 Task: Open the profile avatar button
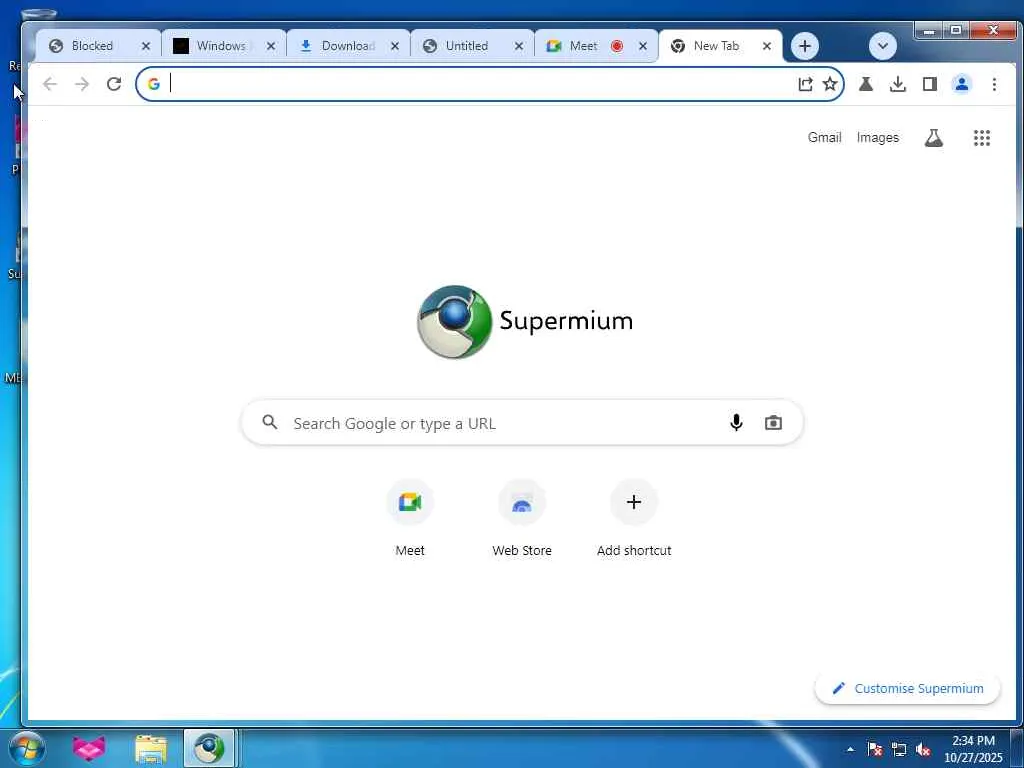pos(962,84)
